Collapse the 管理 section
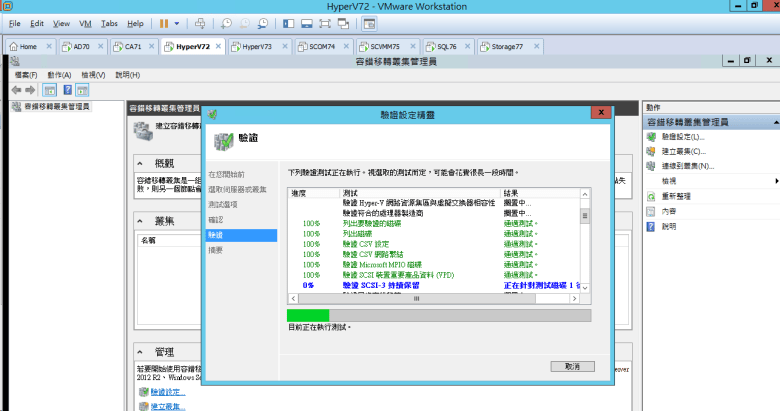 point(143,353)
